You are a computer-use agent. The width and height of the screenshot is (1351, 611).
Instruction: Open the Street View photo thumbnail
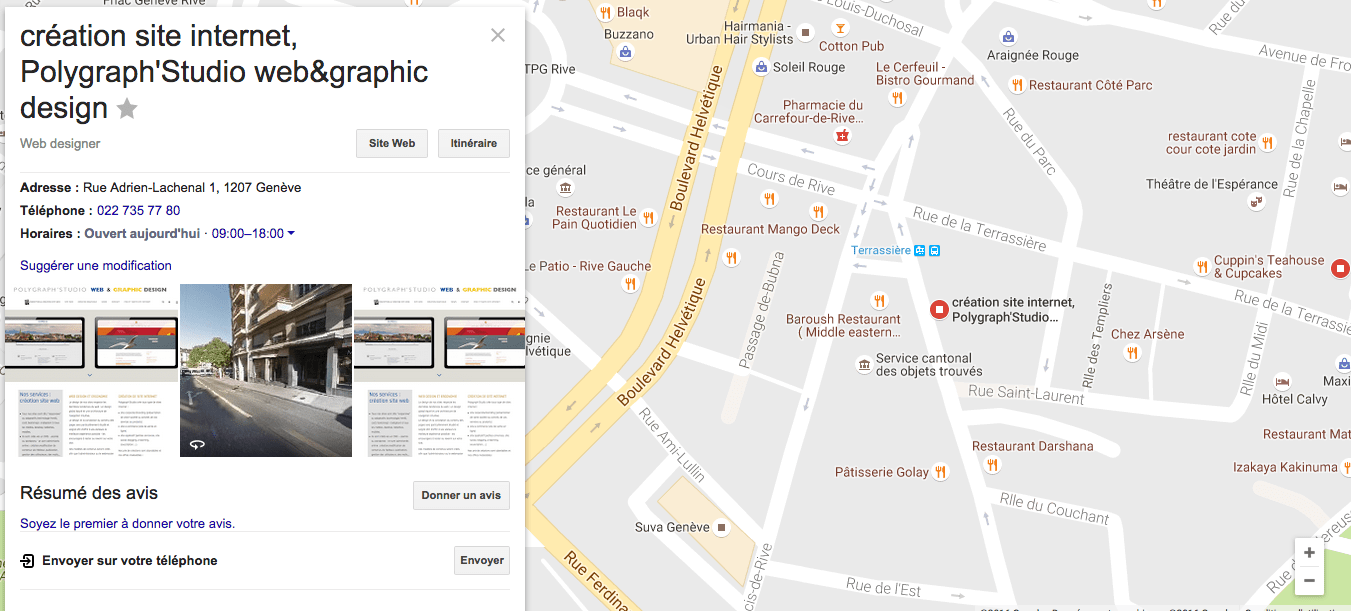[x=266, y=370]
